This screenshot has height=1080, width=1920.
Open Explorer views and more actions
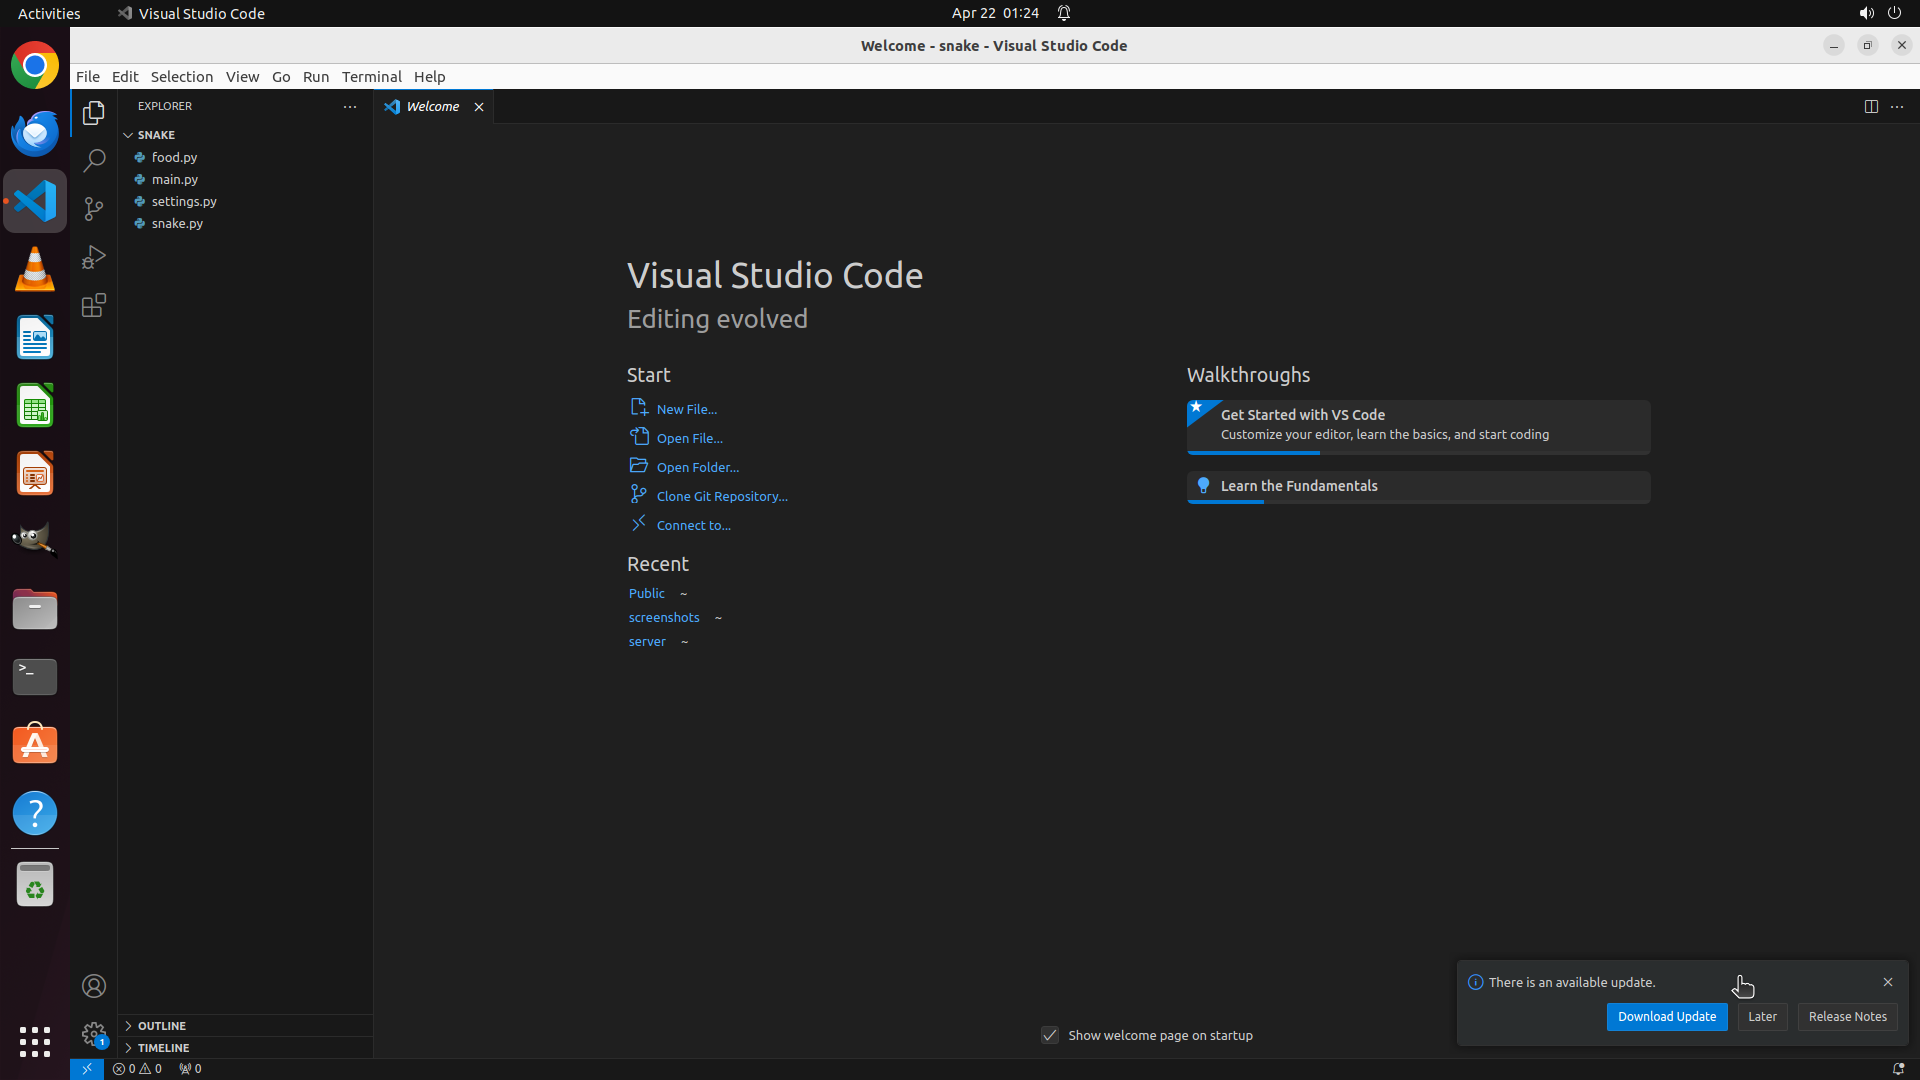(350, 106)
